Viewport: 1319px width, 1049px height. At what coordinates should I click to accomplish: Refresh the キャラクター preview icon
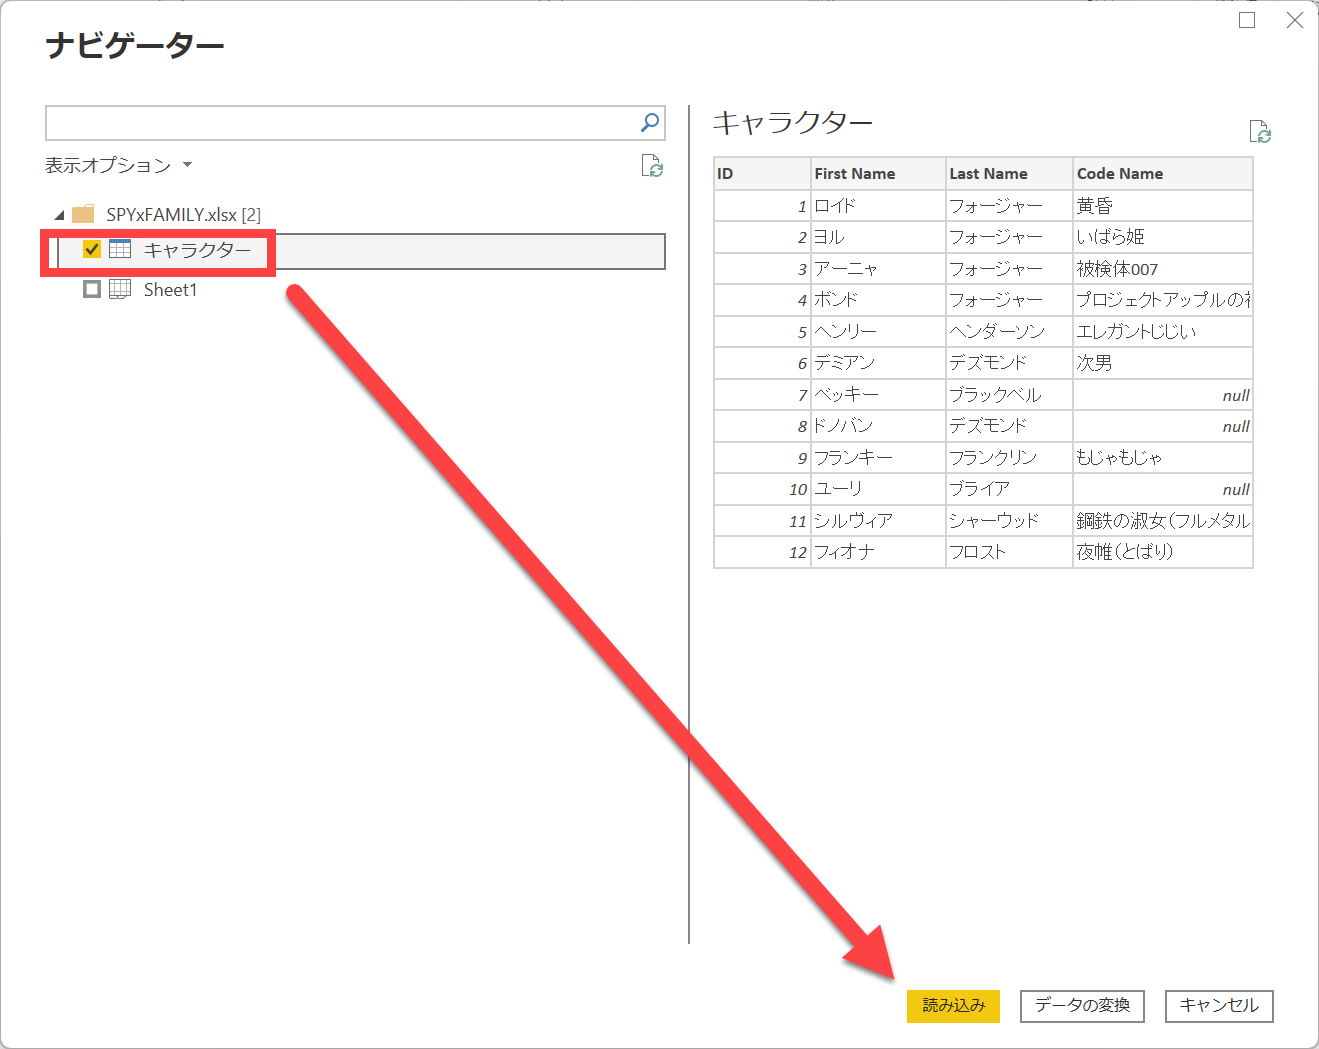(x=1260, y=132)
